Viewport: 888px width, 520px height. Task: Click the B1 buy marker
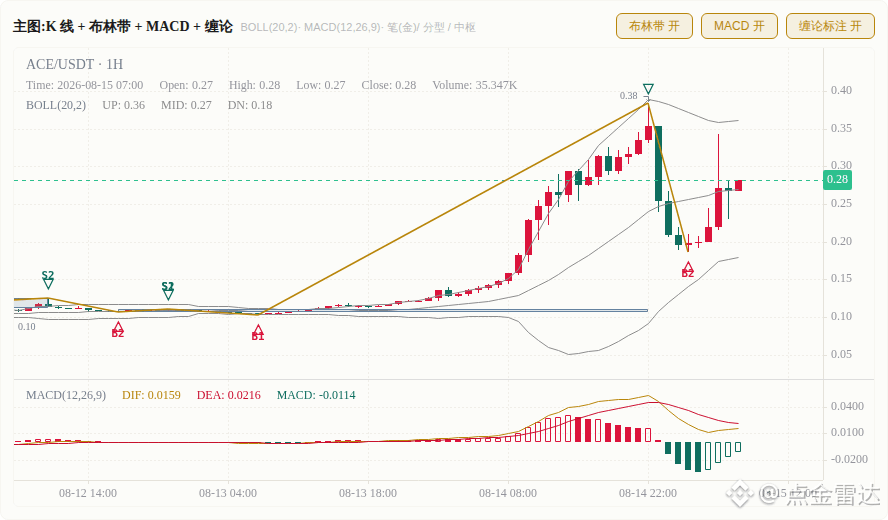pyautogui.click(x=258, y=333)
